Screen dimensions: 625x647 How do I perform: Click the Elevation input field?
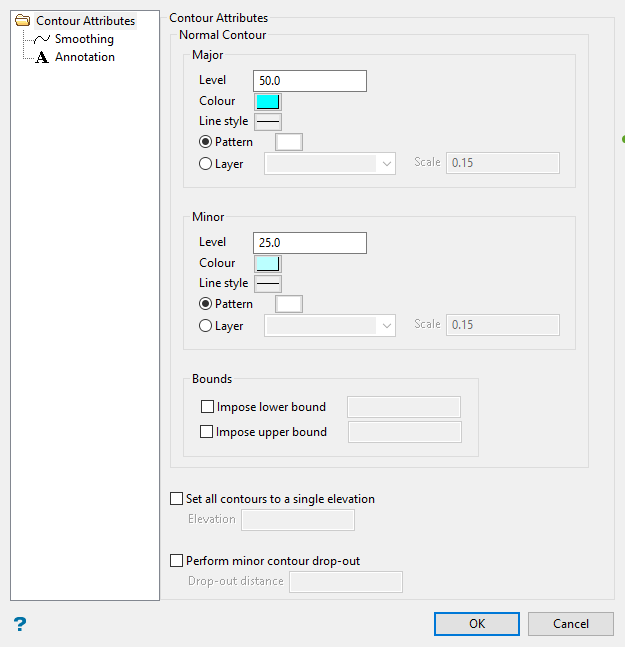tap(298, 520)
